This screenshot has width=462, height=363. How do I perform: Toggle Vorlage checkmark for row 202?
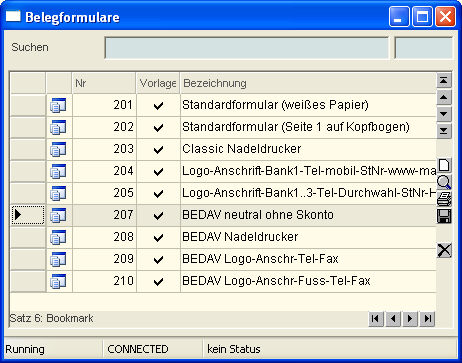tap(158, 128)
